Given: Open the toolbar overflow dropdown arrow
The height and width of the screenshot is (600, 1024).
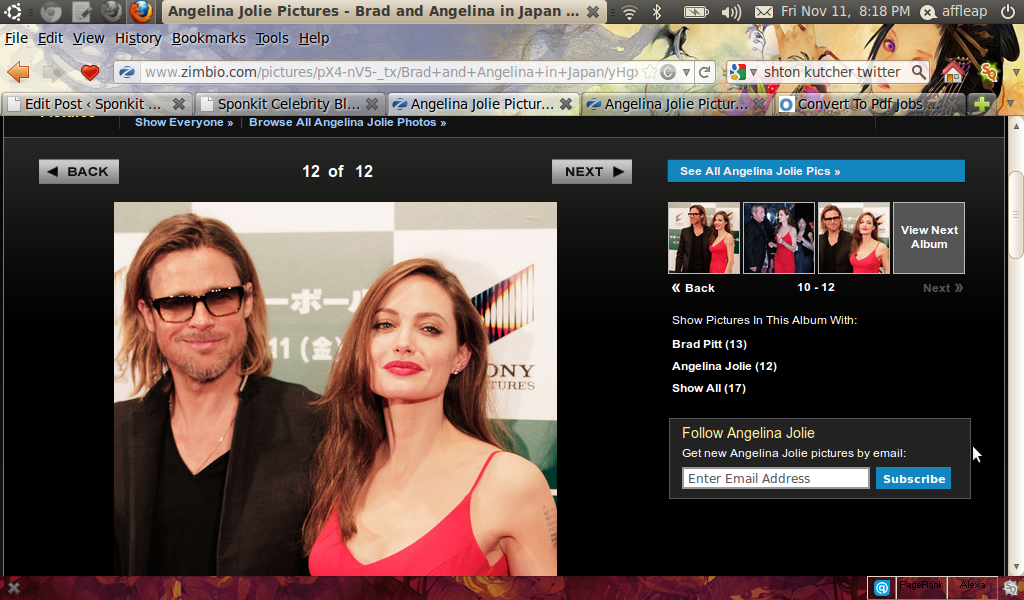Looking at the screenshot, I should click(1016, 72).
